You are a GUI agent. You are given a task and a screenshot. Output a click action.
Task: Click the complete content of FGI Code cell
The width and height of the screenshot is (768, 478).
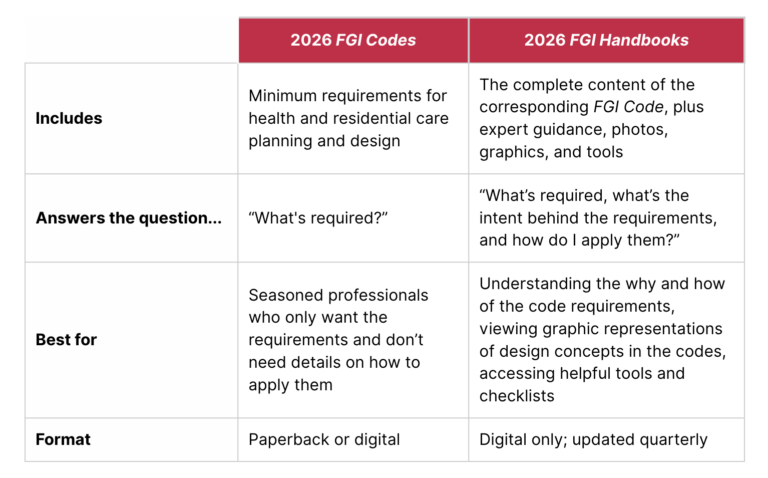click(606, 118)
